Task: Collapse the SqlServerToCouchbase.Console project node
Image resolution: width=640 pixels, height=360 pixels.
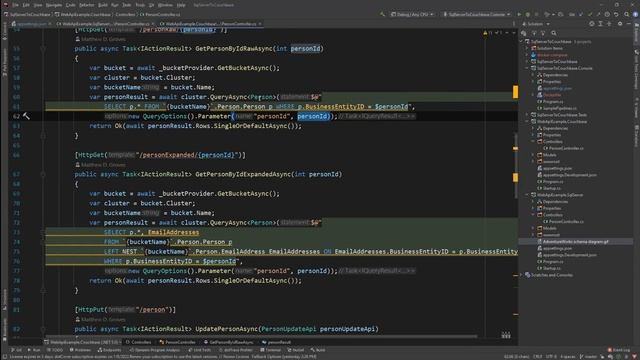Action: (x=527, y=68)
